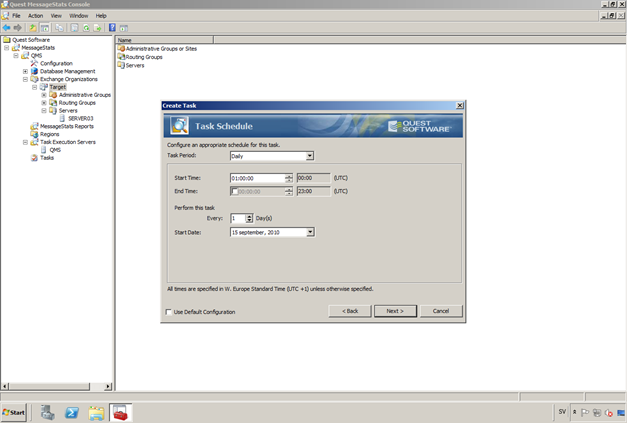Expand Routing Groups in the tree
This screenshot has width=627, height=423.
[x=44, y=103]
